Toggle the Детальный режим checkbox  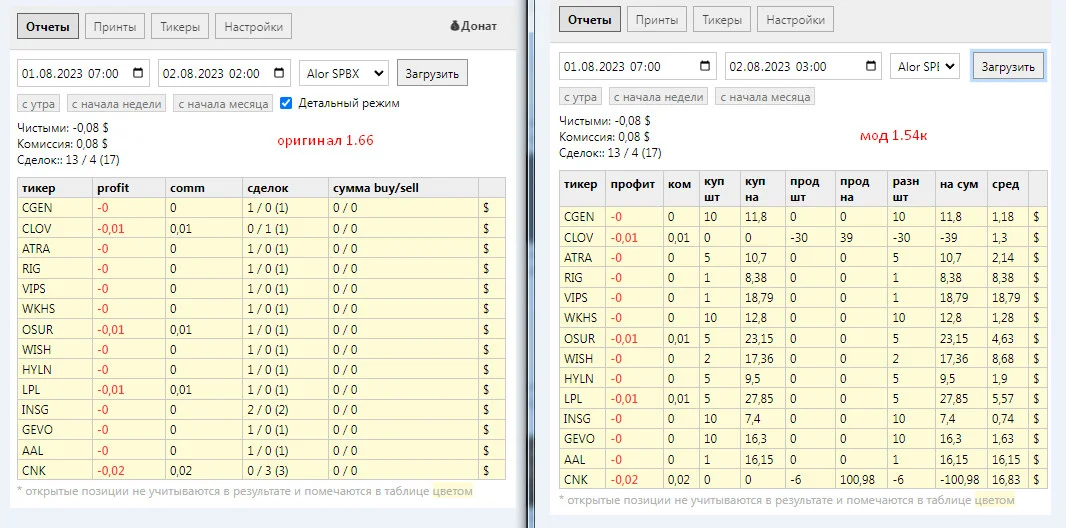click(x=286, y=103)
